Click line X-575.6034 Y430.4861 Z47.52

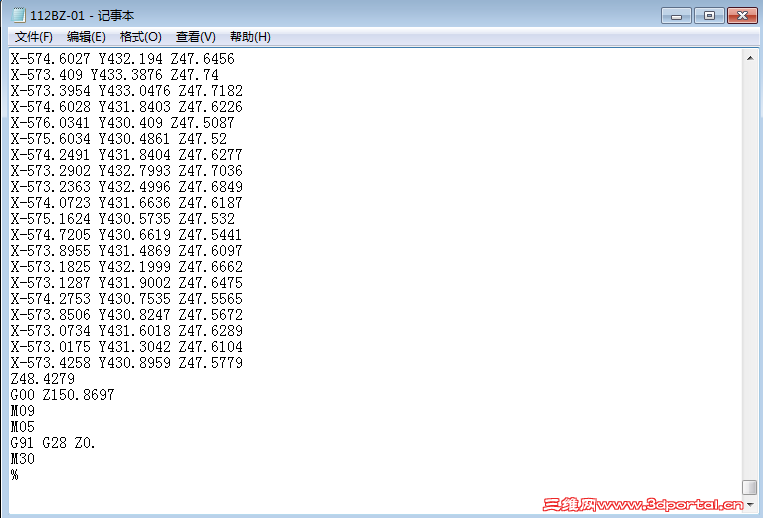tap(119, 139)
